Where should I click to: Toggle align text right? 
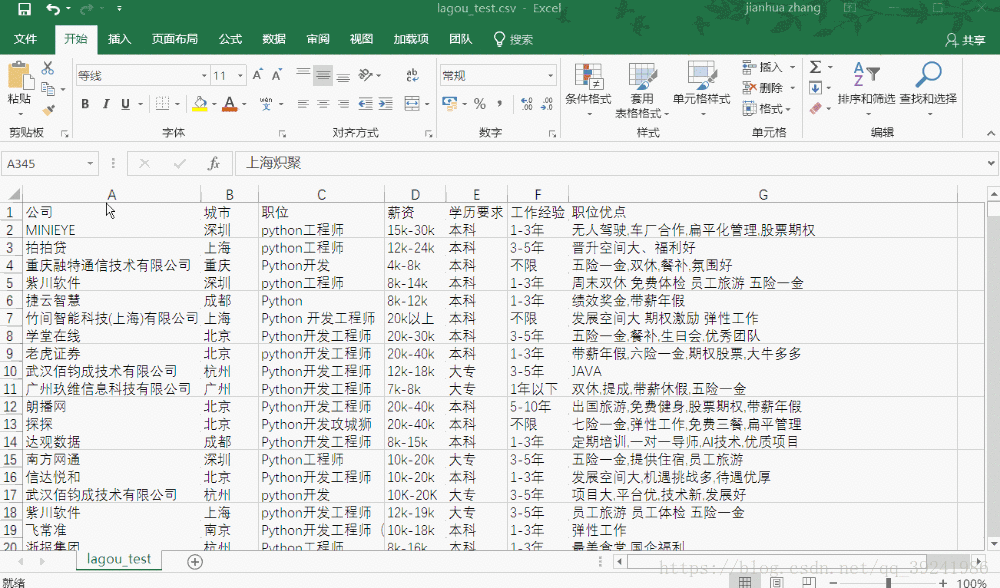click(343, 104)
